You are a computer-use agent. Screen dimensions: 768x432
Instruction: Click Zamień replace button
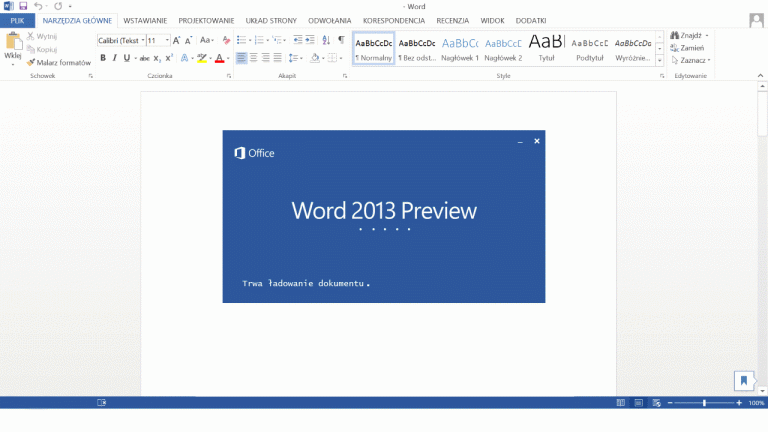click(x=687, y=48)
